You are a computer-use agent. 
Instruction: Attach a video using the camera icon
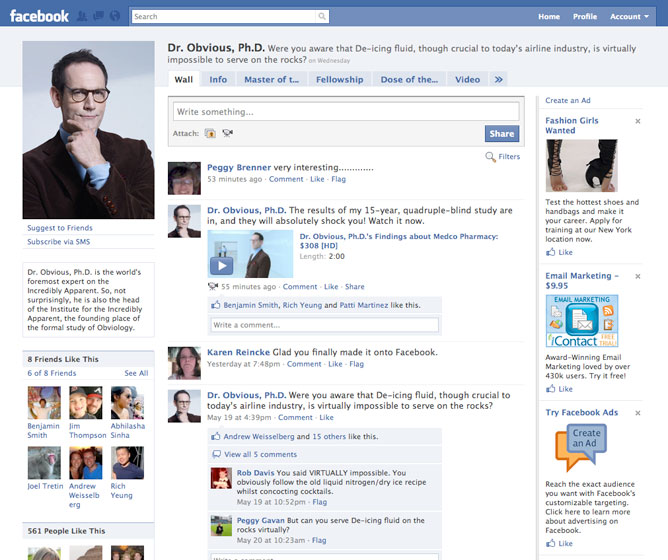[227, 133]
